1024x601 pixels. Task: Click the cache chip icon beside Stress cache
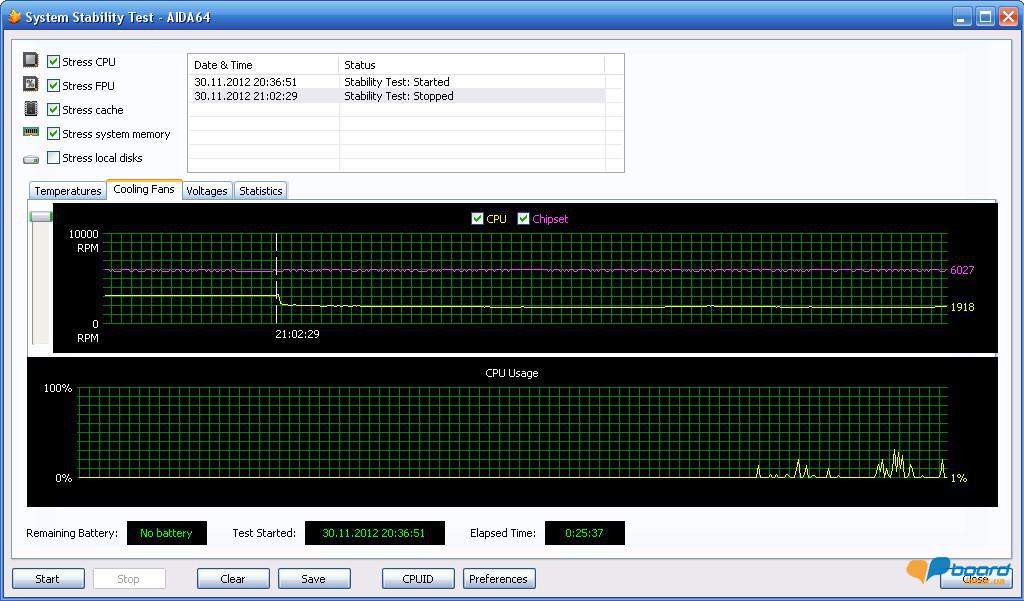coord(30,109)
